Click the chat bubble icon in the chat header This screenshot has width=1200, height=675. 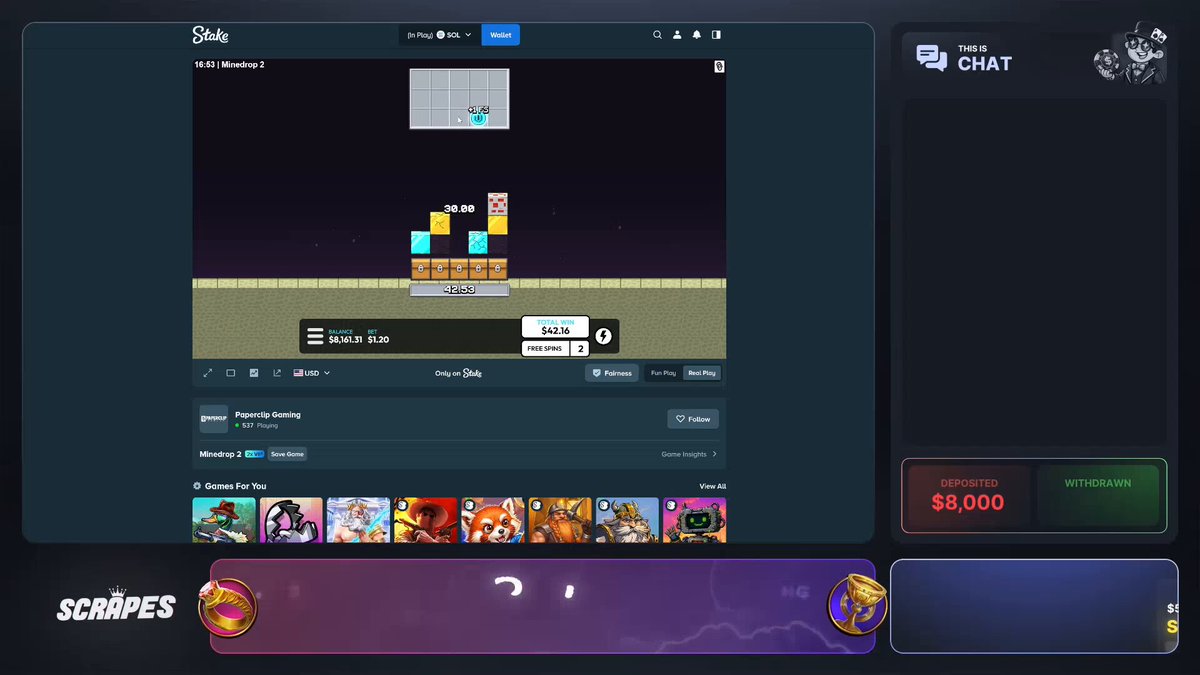(x=932, y=58)
